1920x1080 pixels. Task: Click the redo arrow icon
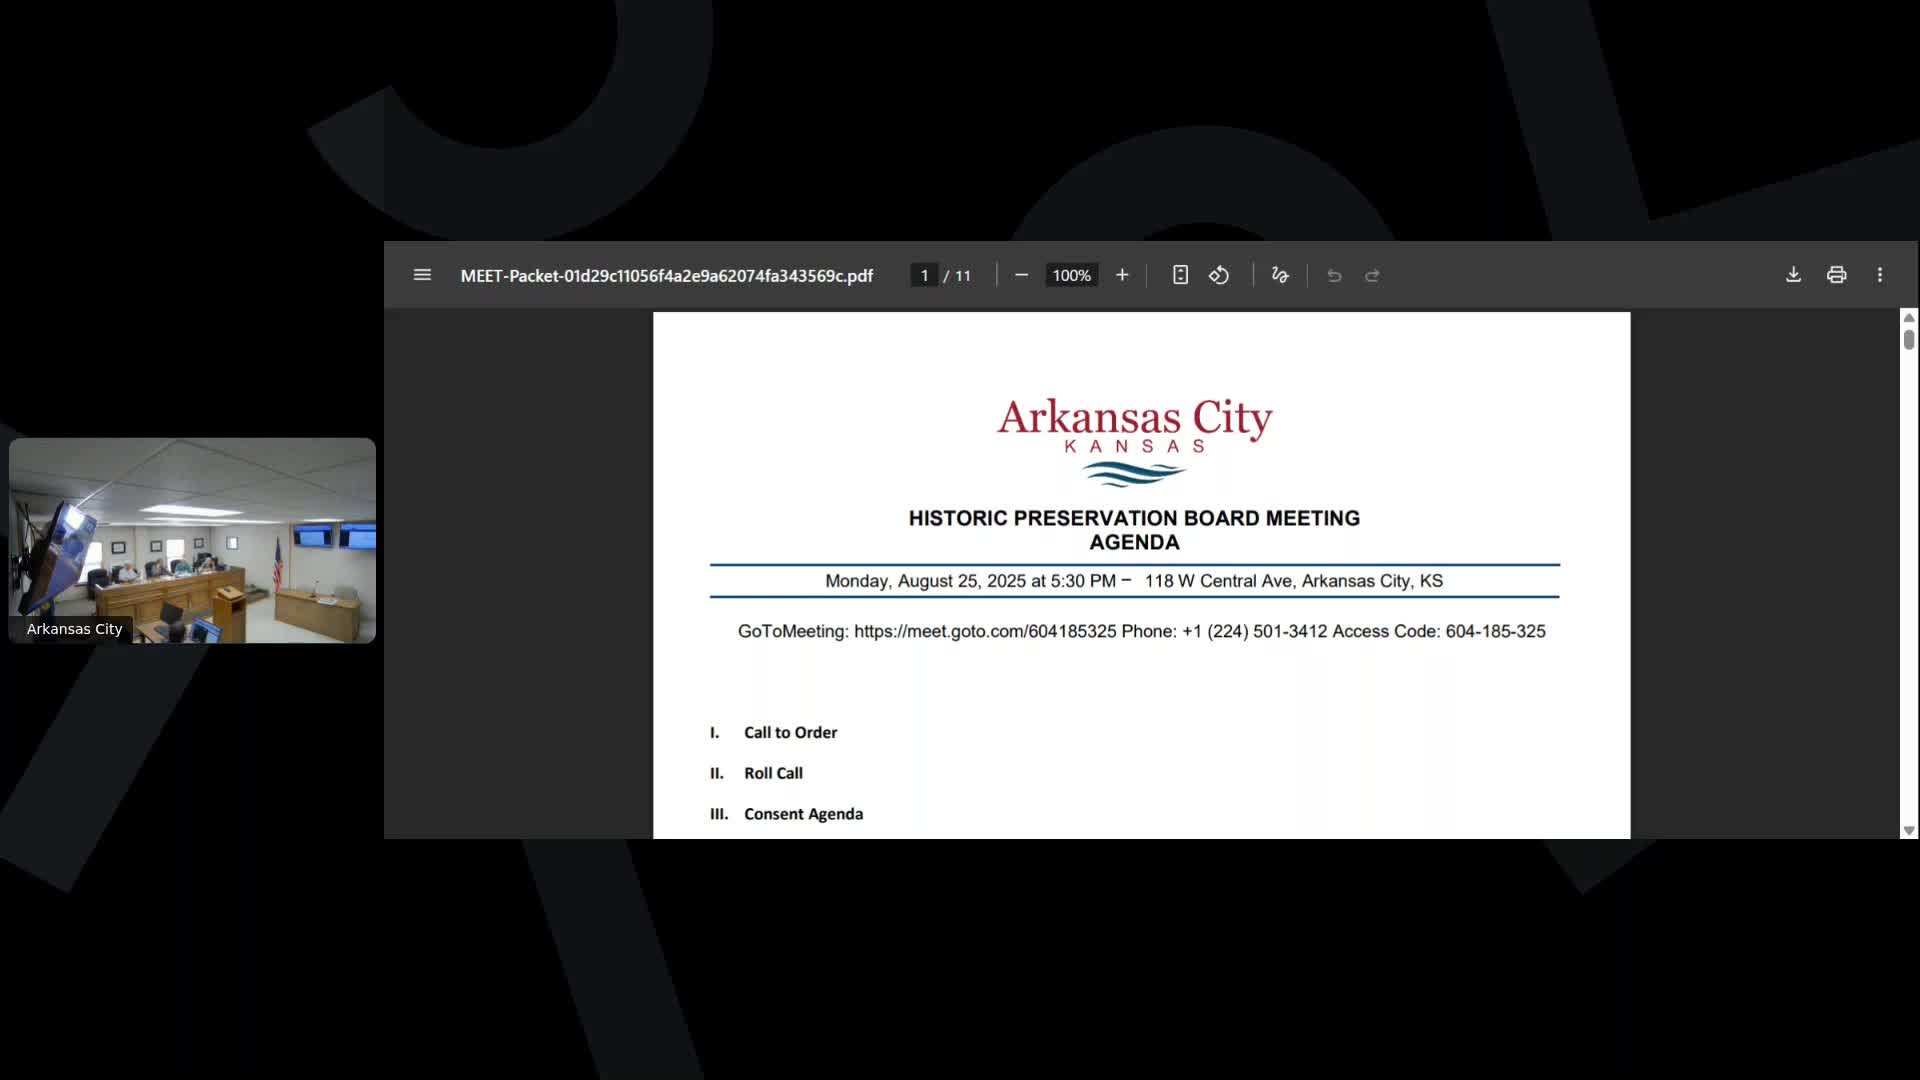click(1372, 276)
